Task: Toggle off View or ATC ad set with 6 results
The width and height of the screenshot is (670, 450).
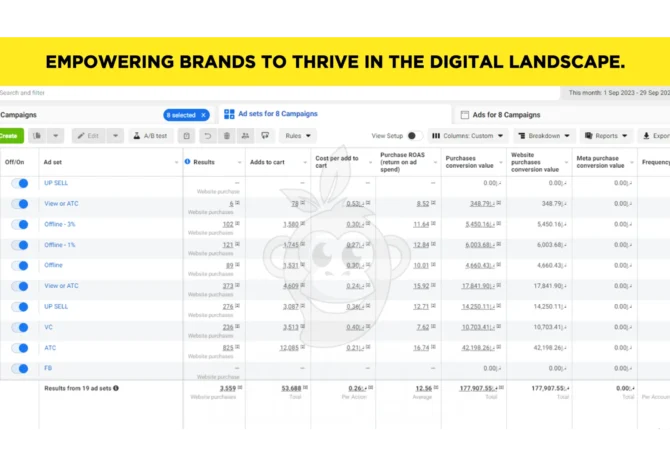Action: click(20, 204)
